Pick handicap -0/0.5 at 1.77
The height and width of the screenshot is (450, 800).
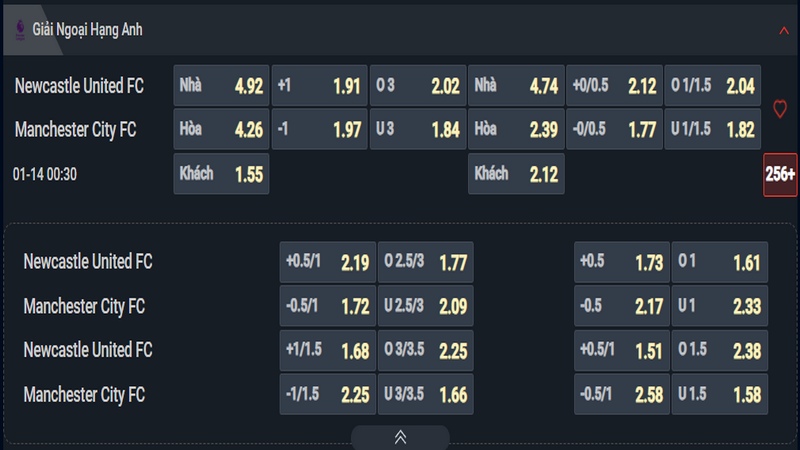614,129
